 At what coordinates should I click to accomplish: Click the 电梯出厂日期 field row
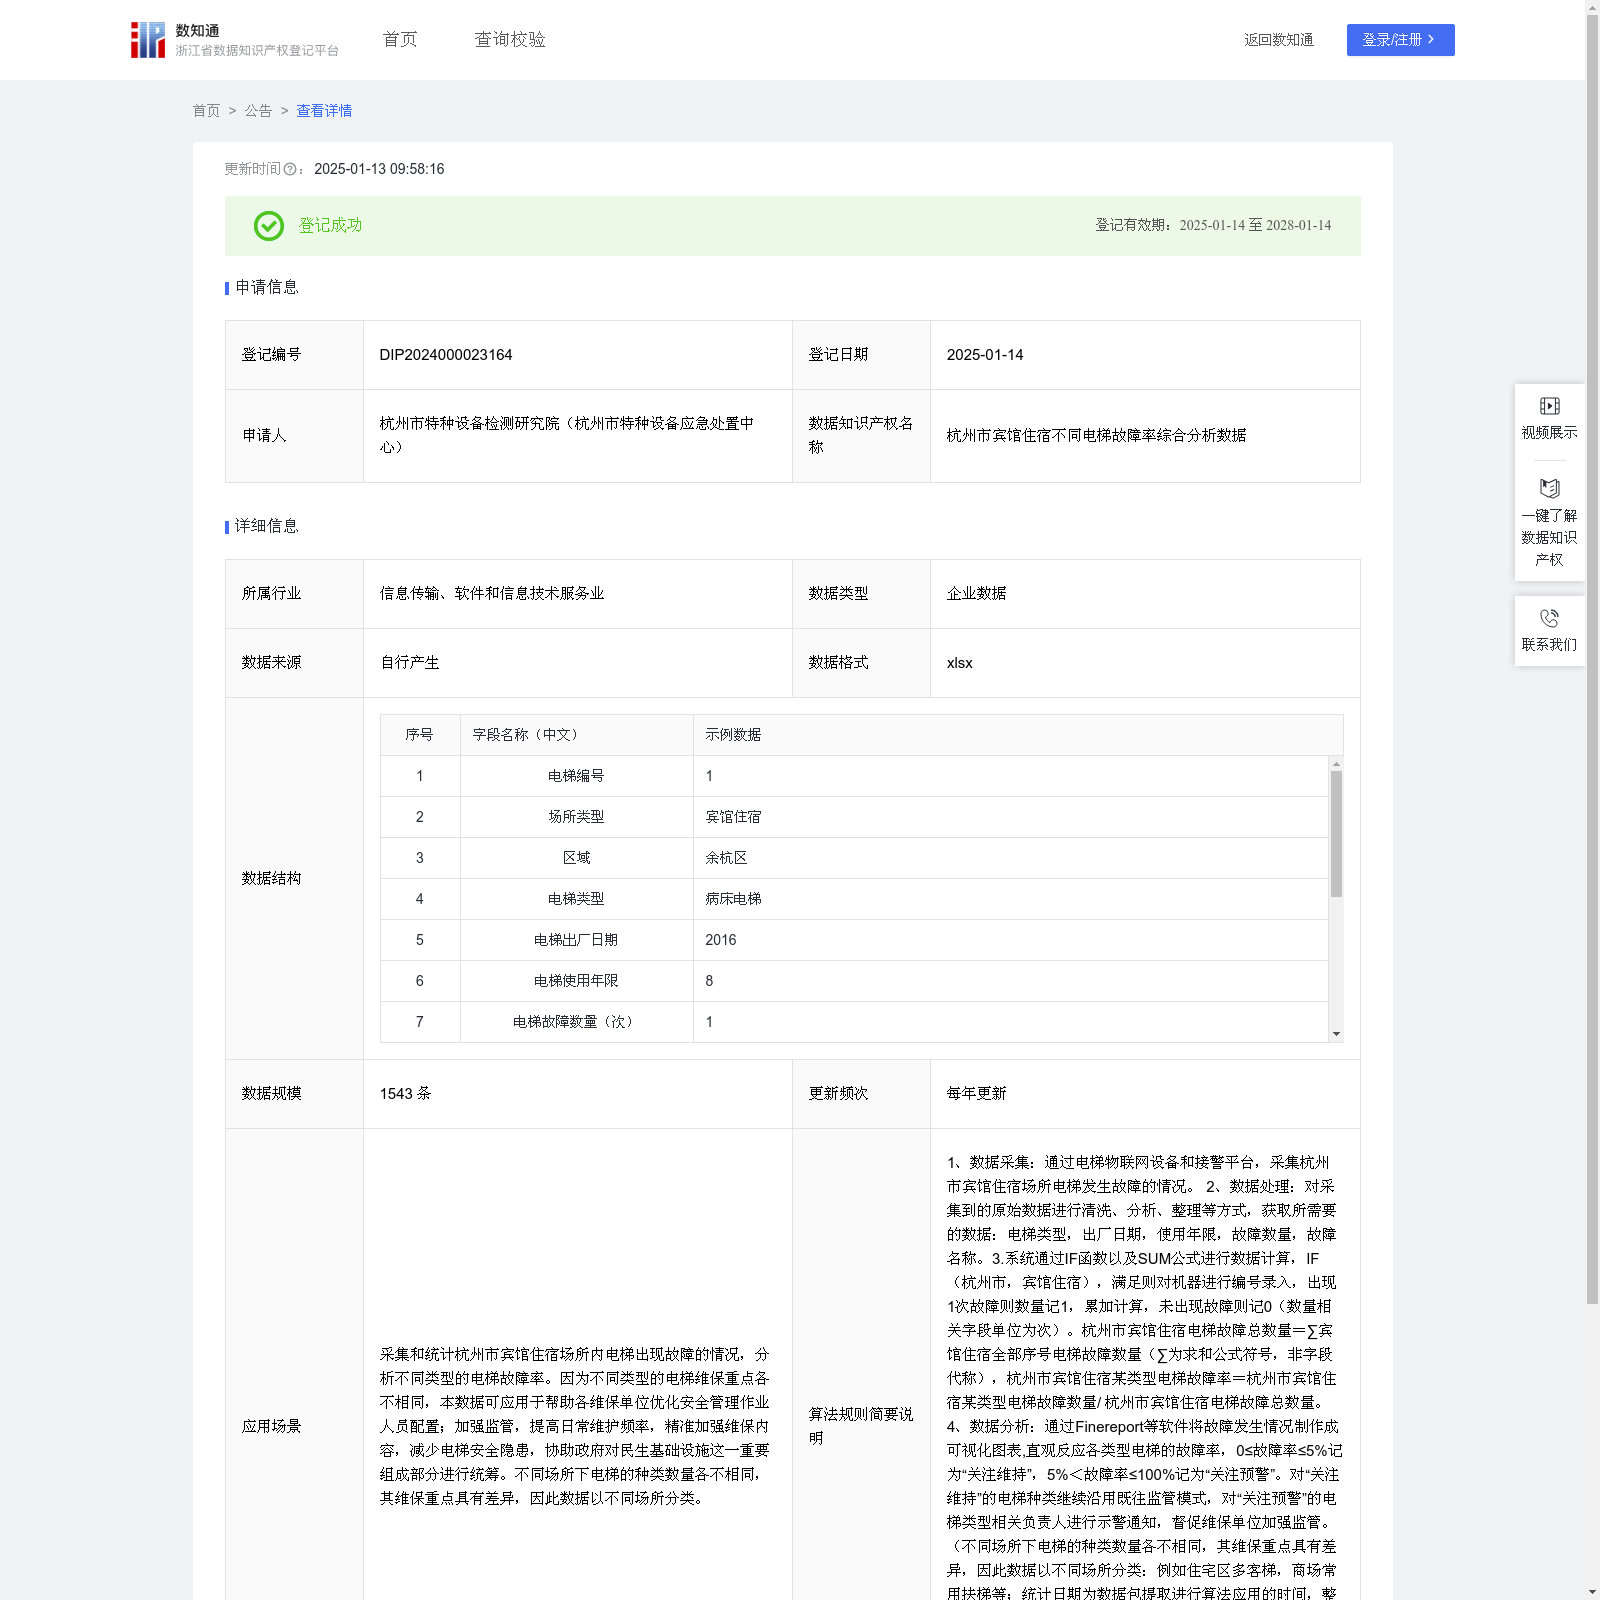tap(855, 940)
